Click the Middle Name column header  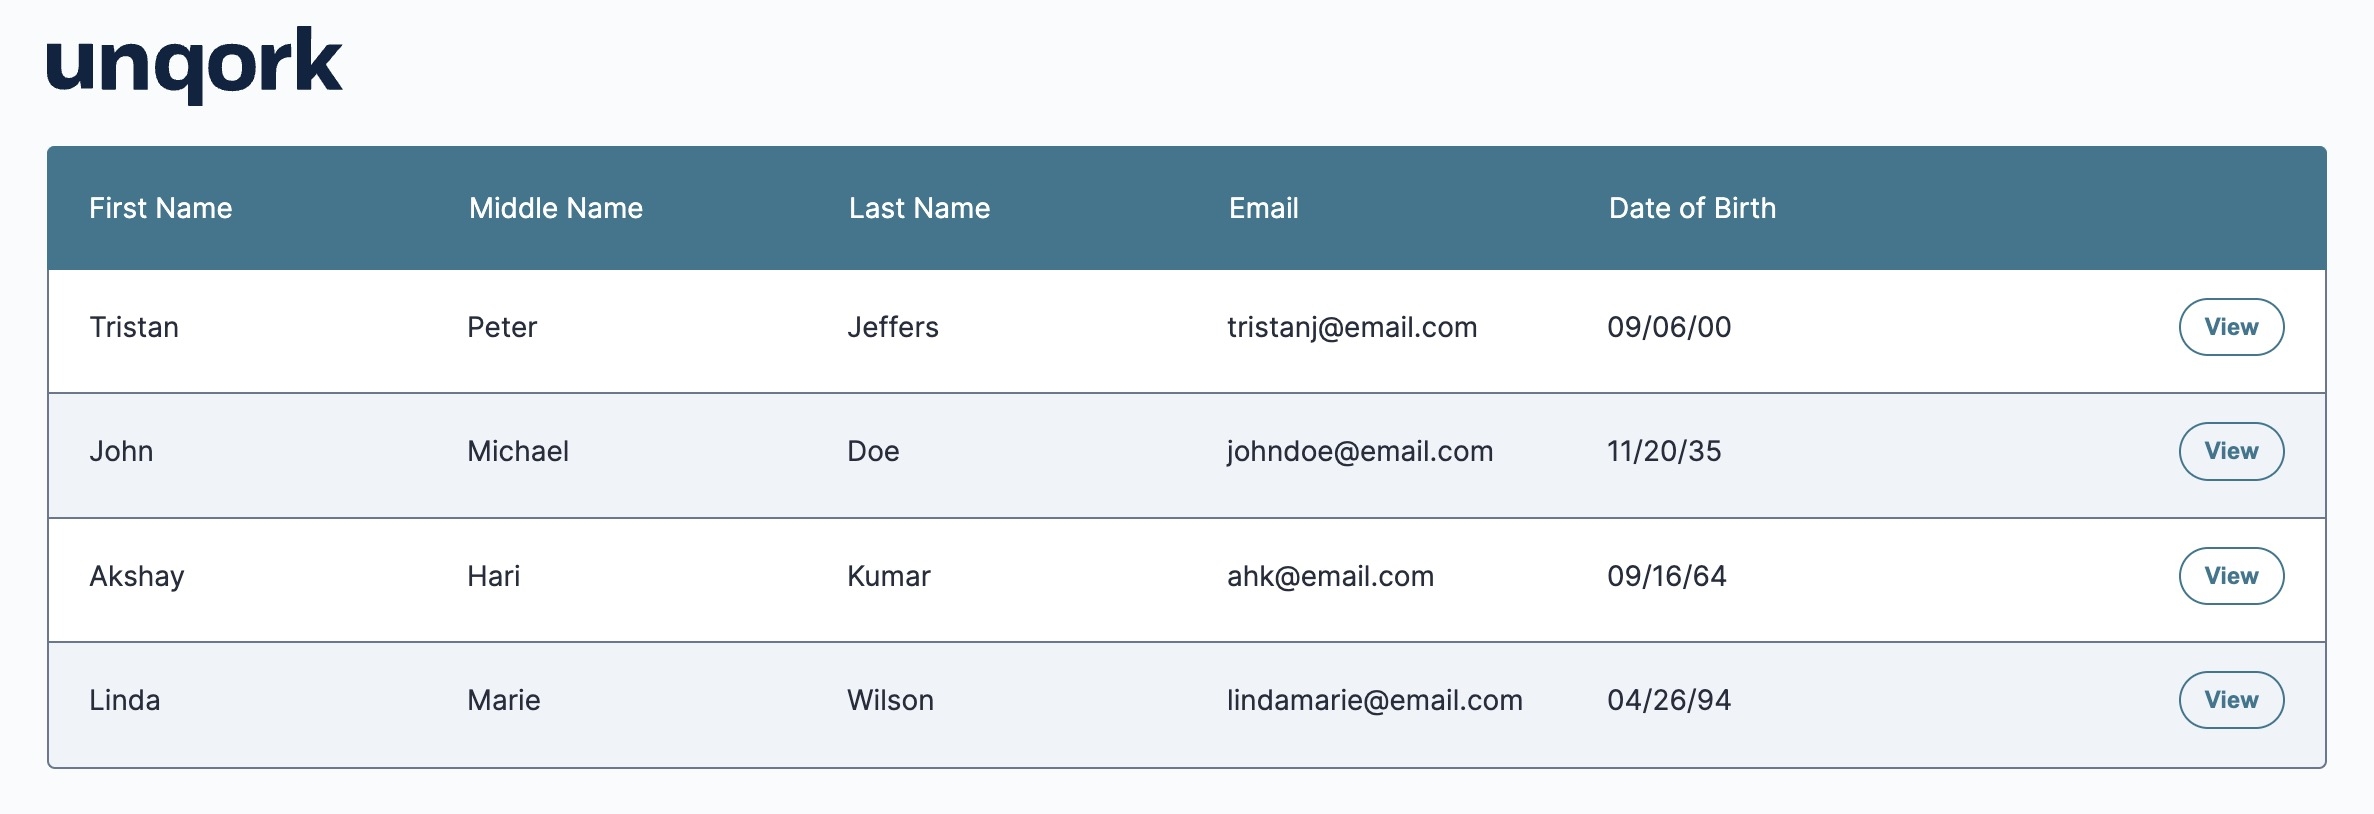click(x=556, y=208)
